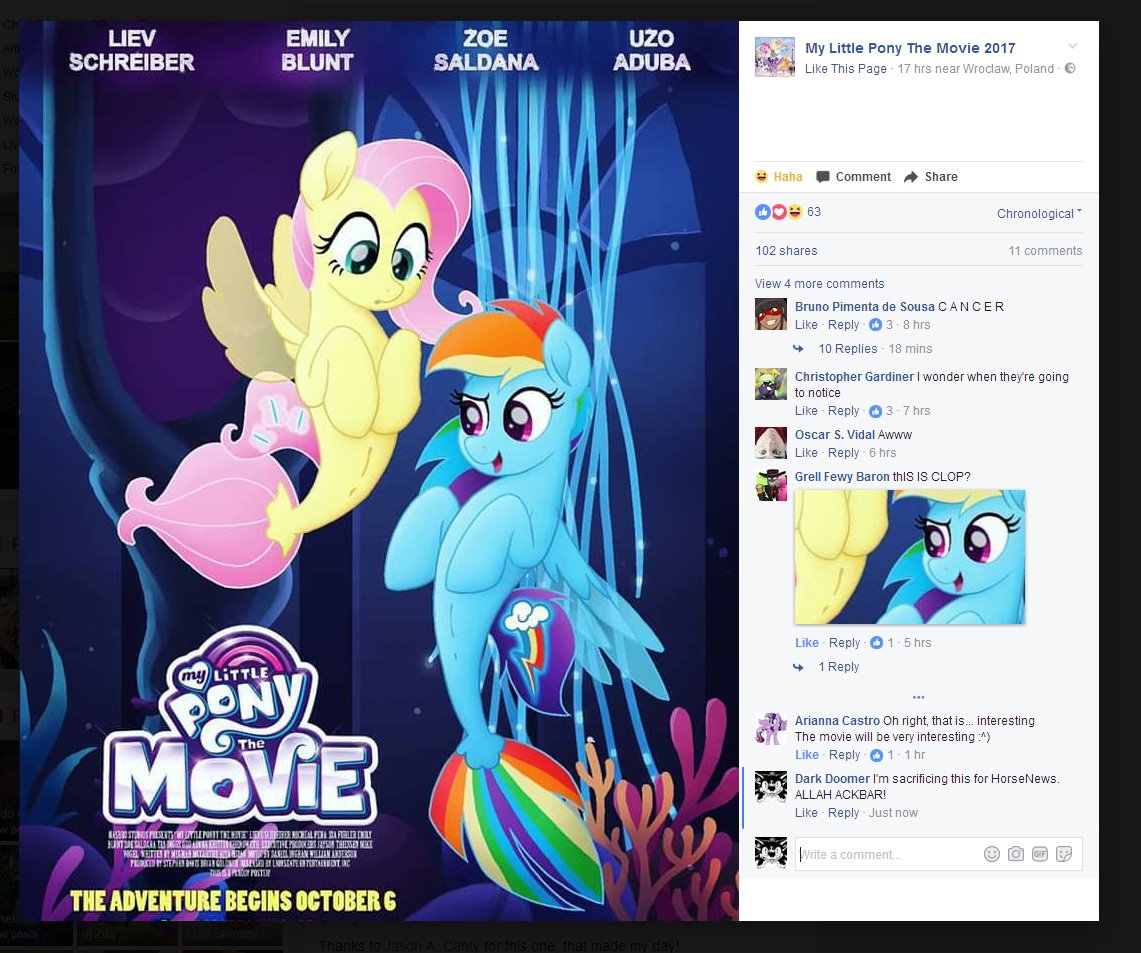This screenshot has height=953, width=1141.
Task: Open Grell Fewy Baron's profile
Action: pyautogui.click(x=842, y=476)
